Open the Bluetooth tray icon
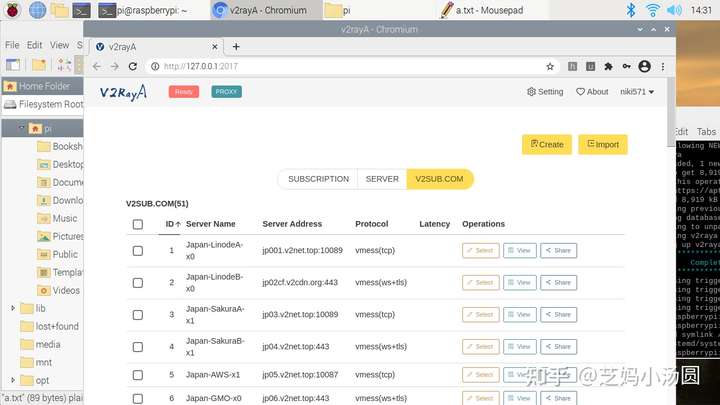The width and height of the screenshot is (720, 405). tap(631, 10)
